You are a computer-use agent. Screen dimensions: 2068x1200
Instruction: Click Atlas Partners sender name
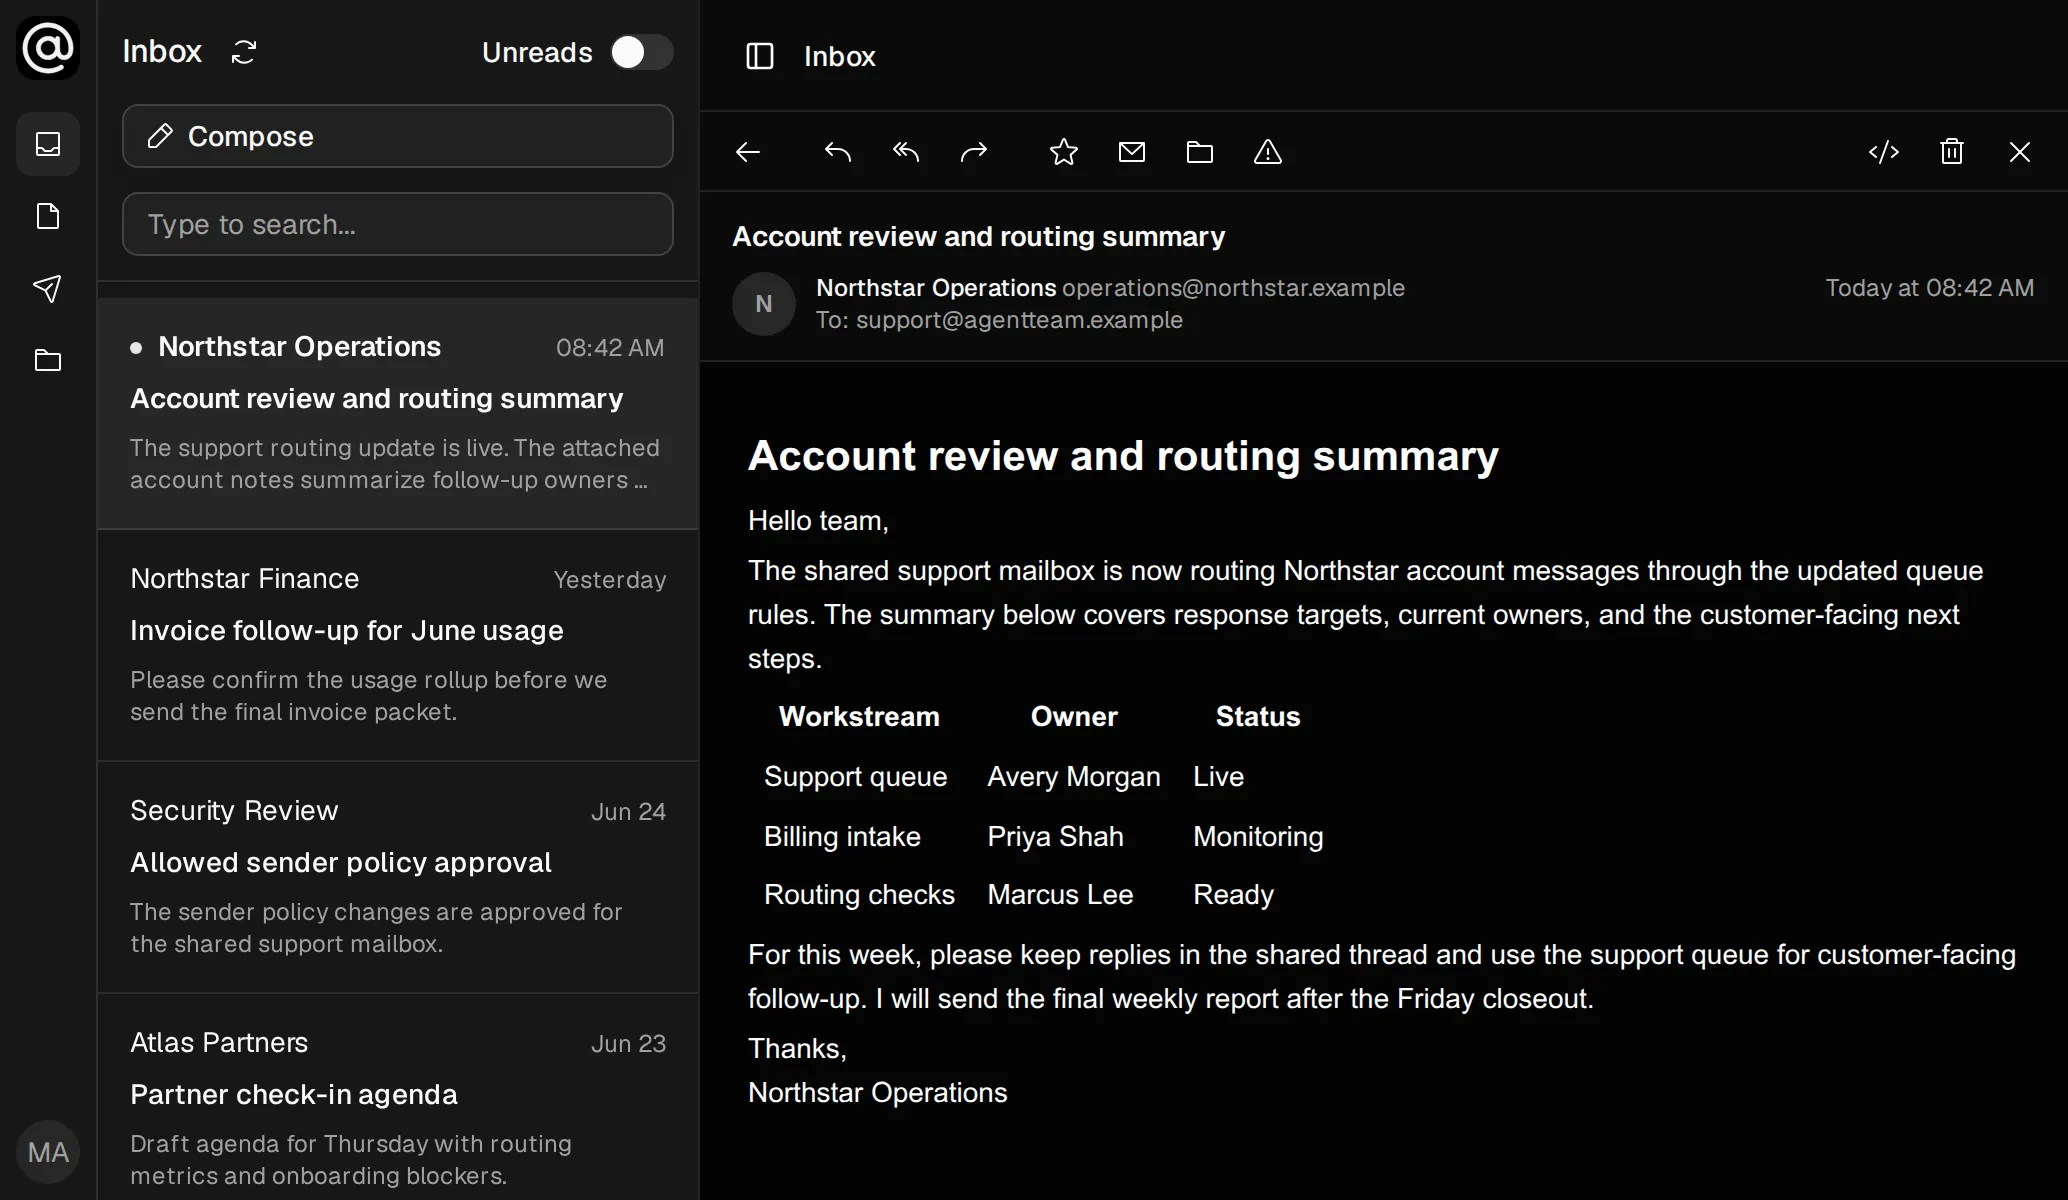[219, 1043]
